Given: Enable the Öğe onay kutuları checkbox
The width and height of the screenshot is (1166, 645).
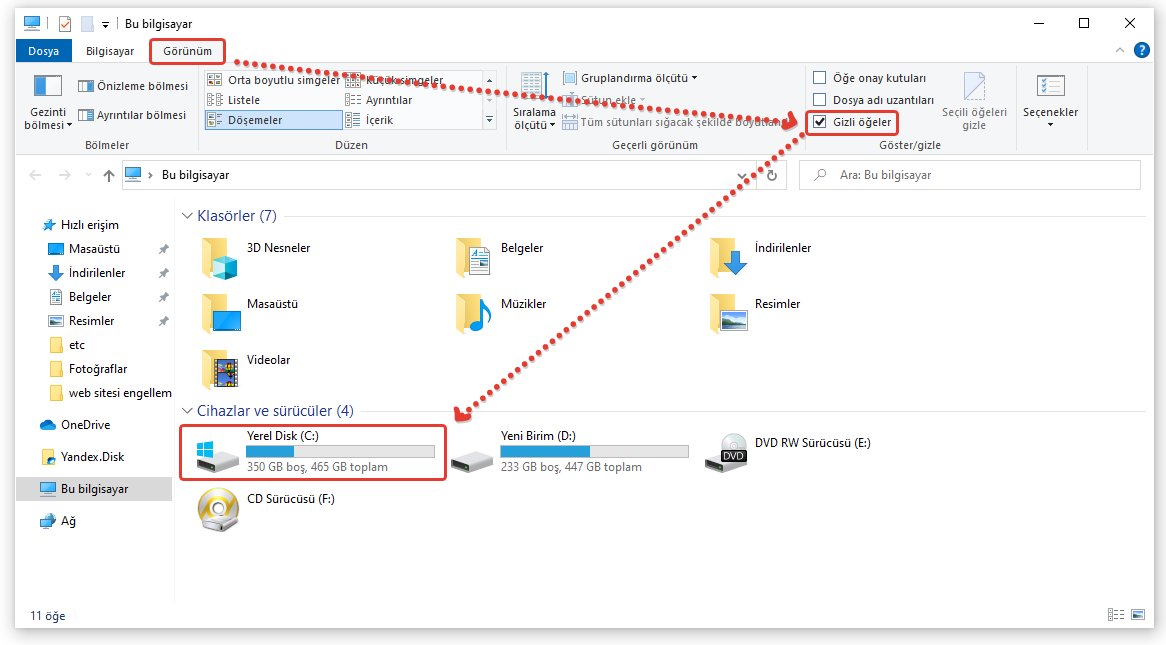Looking at the screenshot, I should [820, 78].
